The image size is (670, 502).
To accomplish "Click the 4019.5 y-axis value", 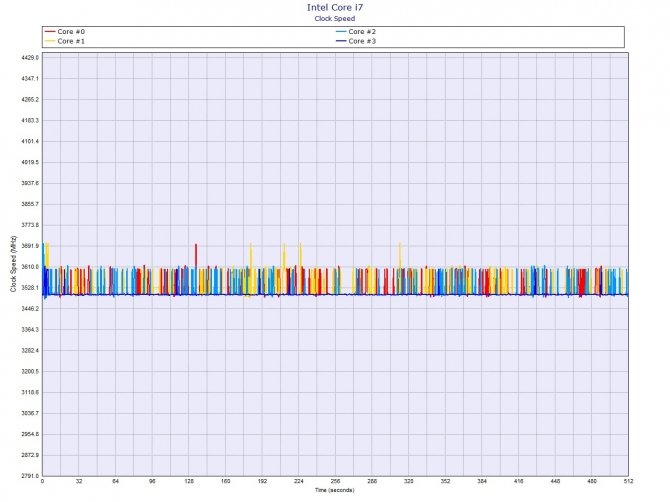I will click(30, 162).
